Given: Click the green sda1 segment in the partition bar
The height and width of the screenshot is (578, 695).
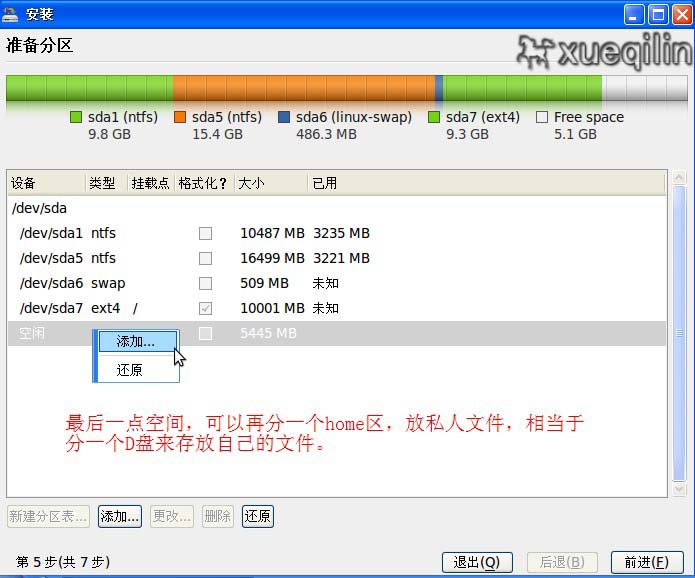Looking at the screenshot, I should coord(90,88).
